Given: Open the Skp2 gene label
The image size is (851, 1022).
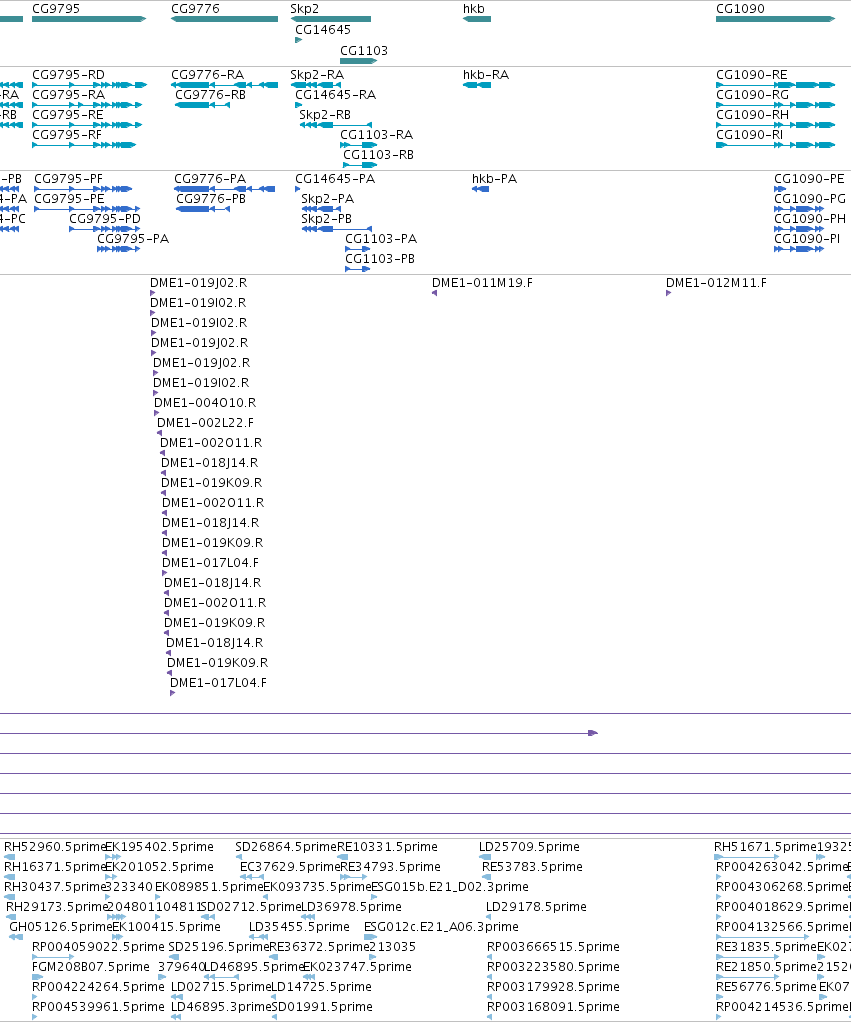Looking at the screenshot, I should point(304,9).
